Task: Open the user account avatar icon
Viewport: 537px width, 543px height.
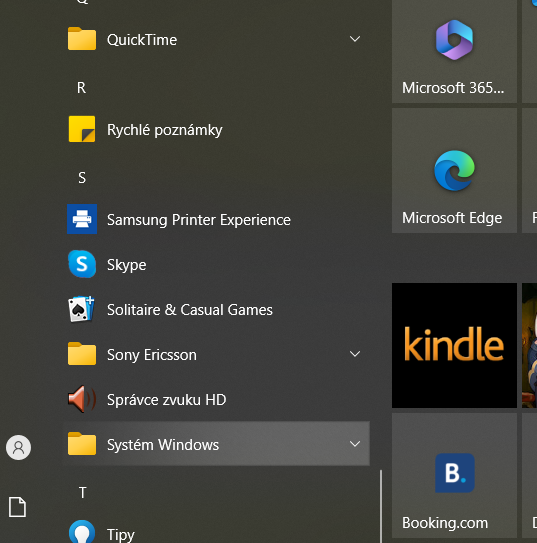Action: click(x=18, y=447)
